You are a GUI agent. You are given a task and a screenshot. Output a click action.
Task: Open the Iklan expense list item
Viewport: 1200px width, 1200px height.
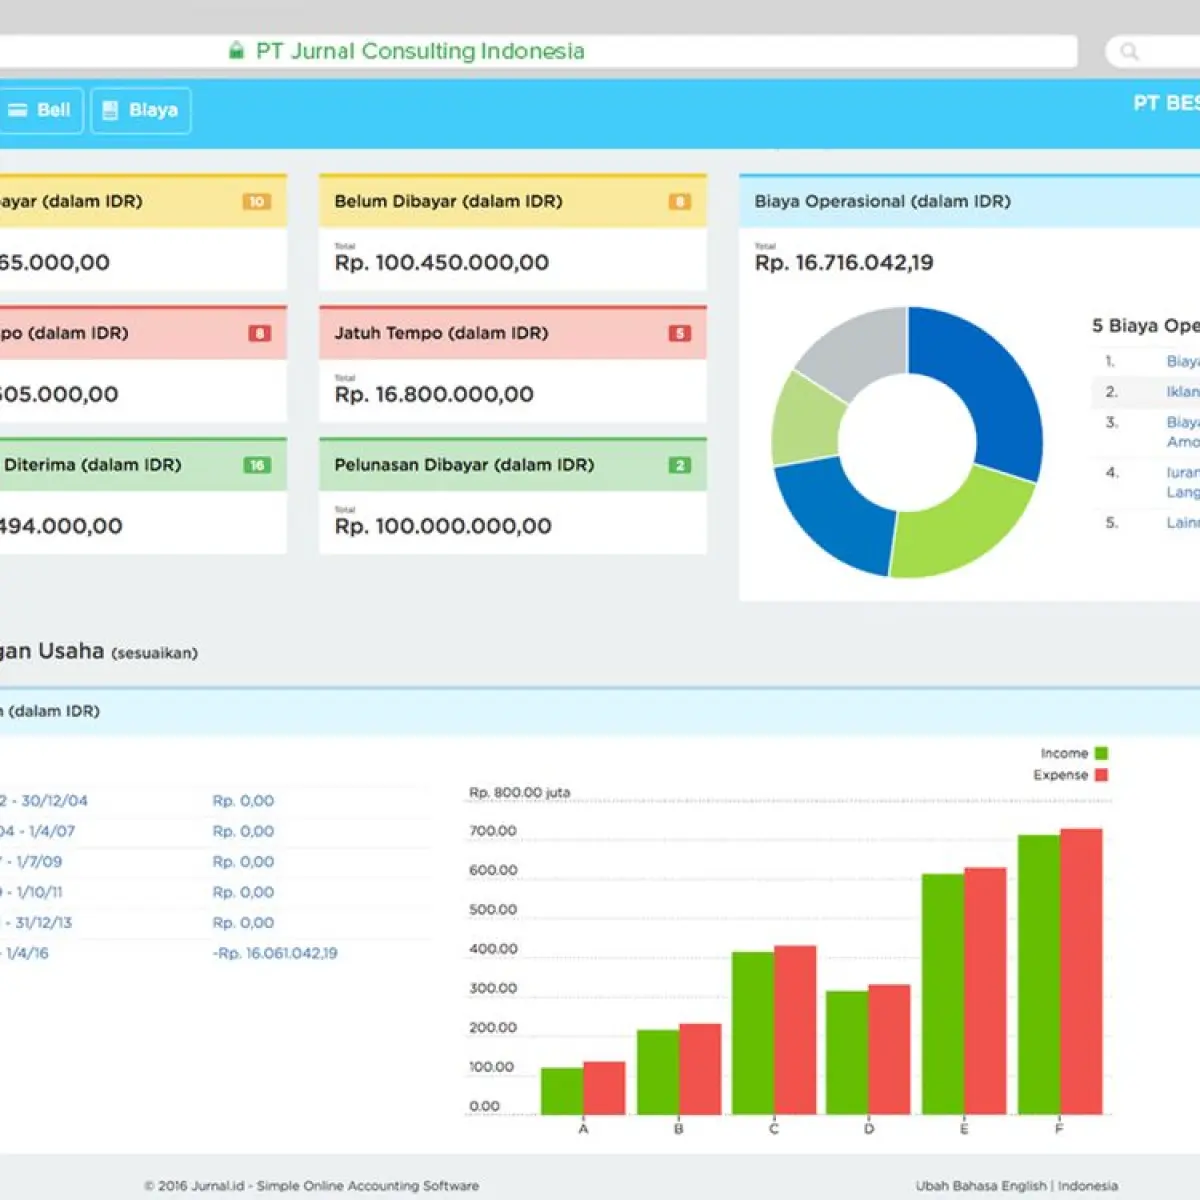pos(1183,392)
